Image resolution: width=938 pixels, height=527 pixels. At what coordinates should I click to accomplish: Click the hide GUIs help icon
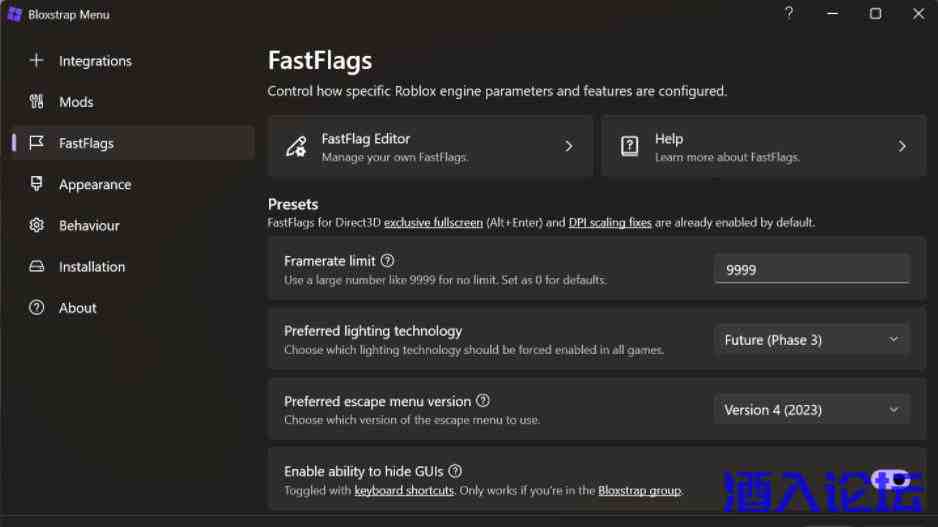click(x=455, y=471)
